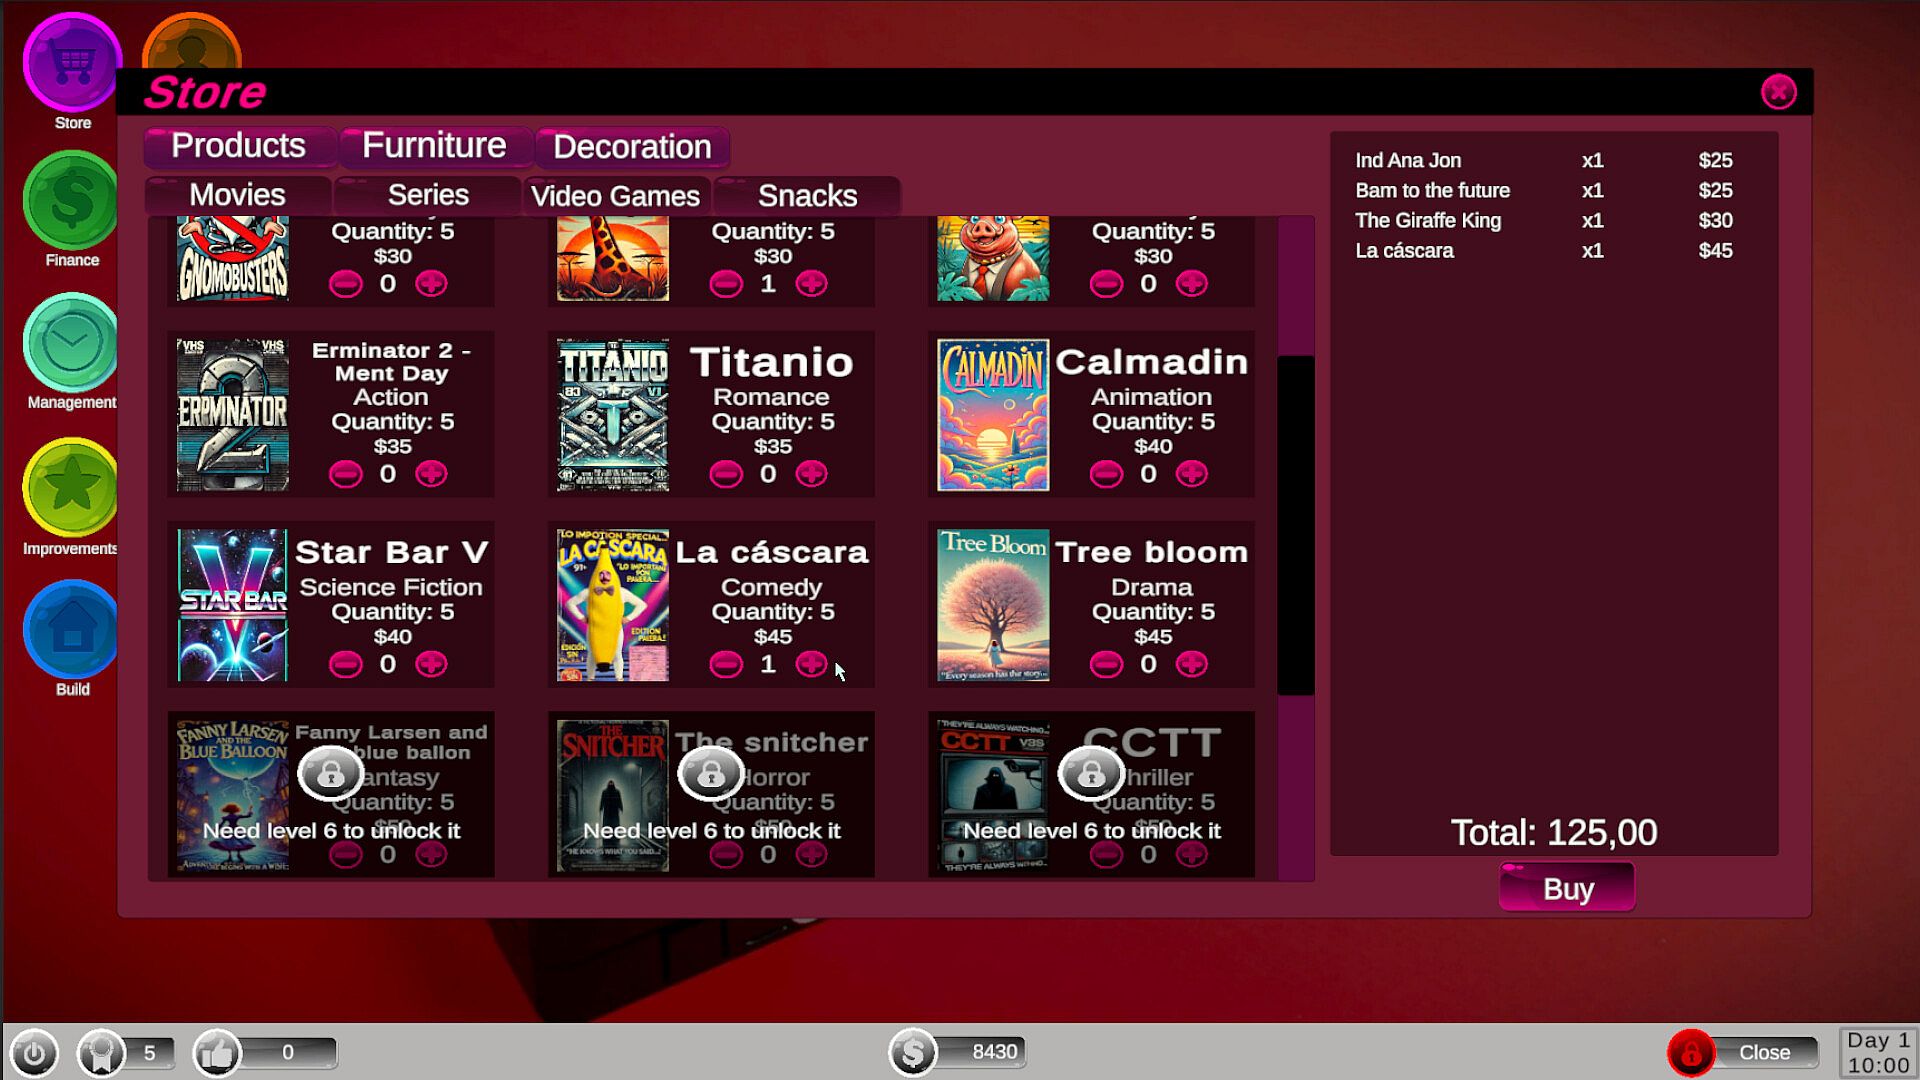Click the dollar coin money icon
Screen dimensions: 1920x1080
tap(913, 1052)
